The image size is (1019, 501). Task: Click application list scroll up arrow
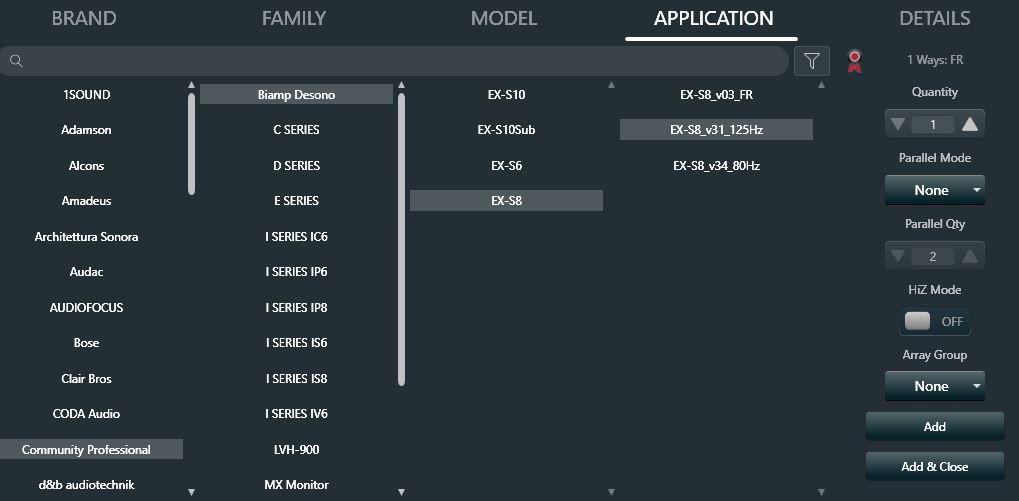click(x=821, y=84)
